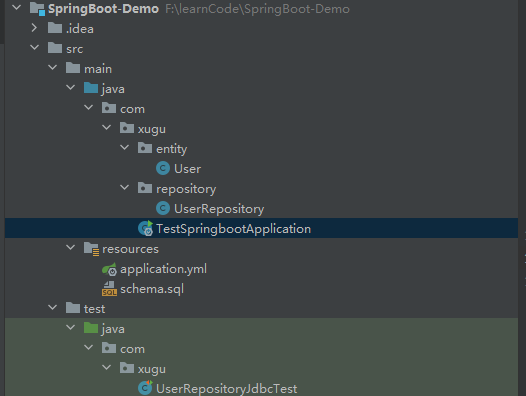The width and height of the screenshot is (526, 396).
Task: Click the com package icon under test
Action: click(x=109, y=348)
